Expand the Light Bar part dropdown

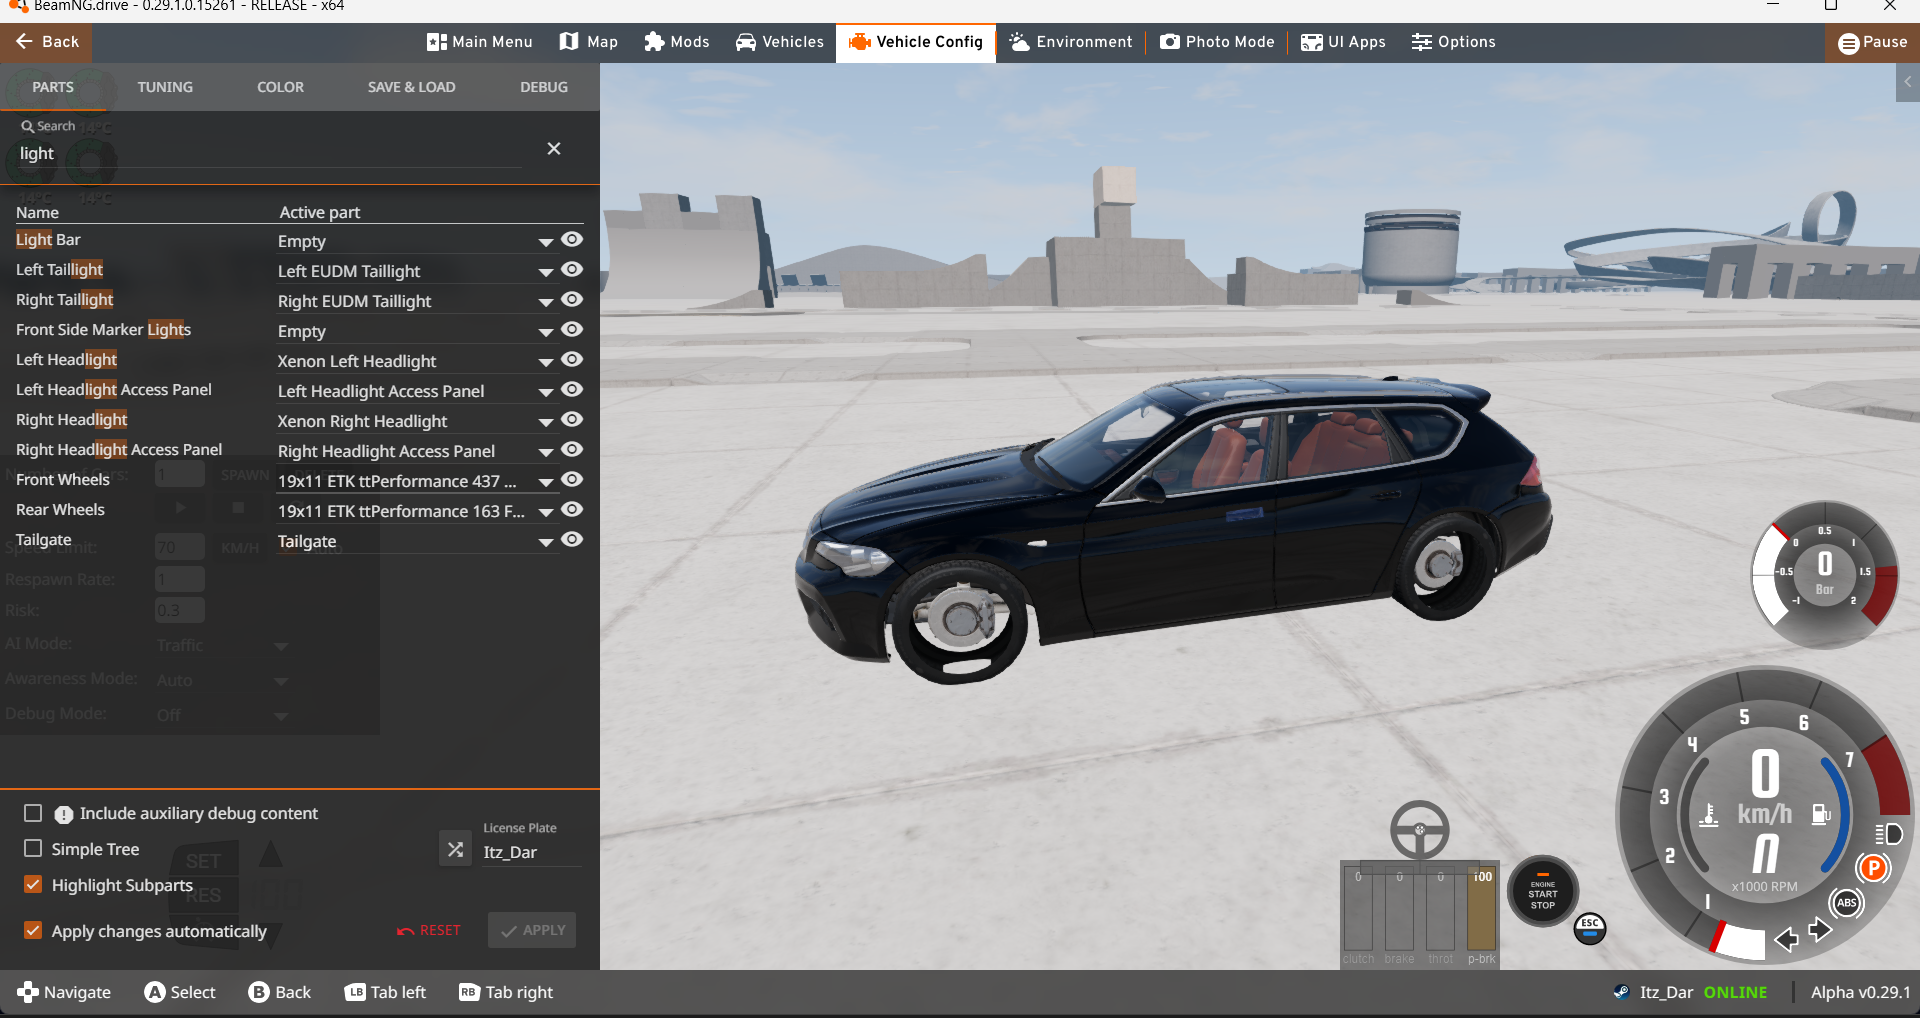coord(546,242)
